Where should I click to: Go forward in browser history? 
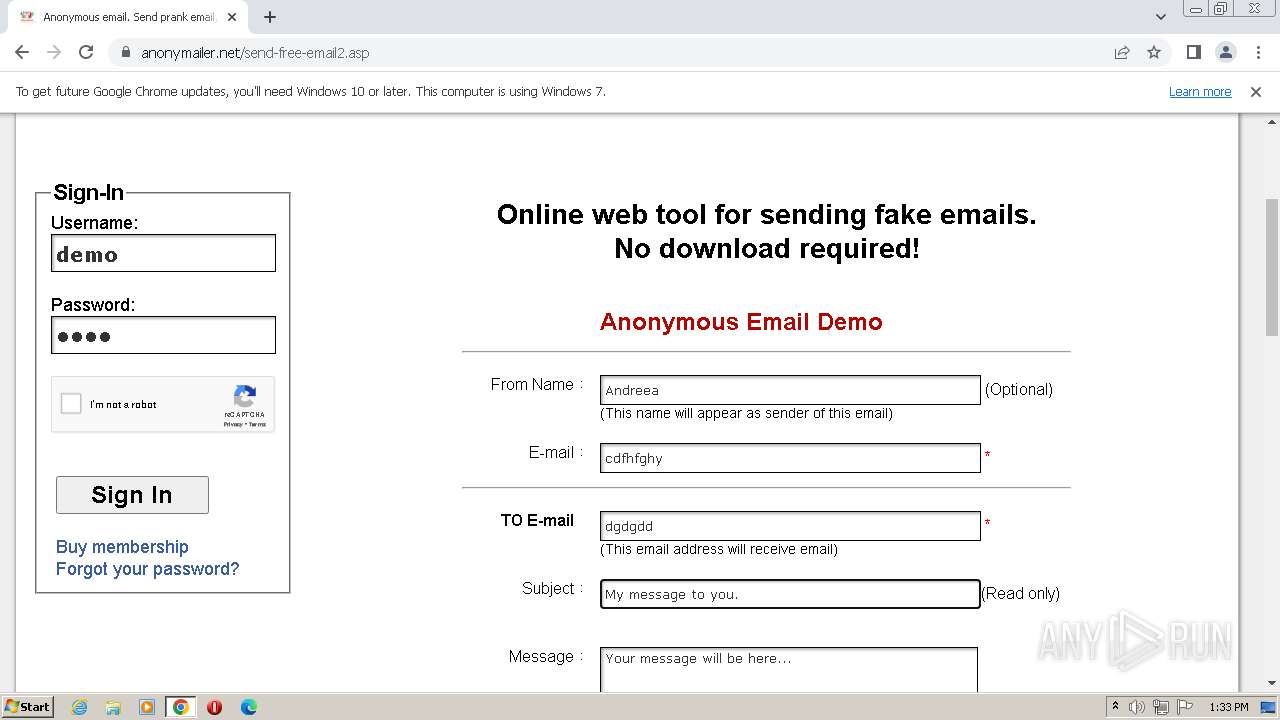(x=54, y=52)
